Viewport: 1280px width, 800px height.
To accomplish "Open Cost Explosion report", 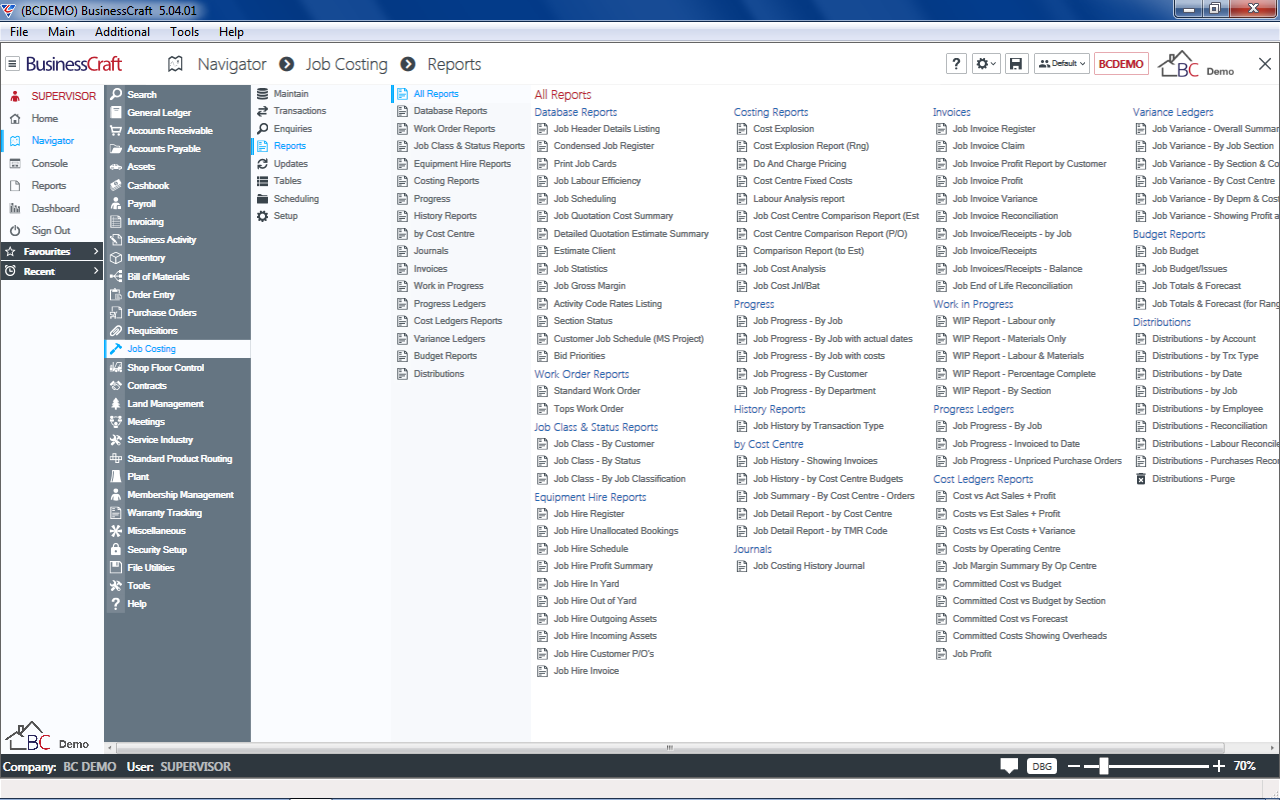I will [783, 129].
